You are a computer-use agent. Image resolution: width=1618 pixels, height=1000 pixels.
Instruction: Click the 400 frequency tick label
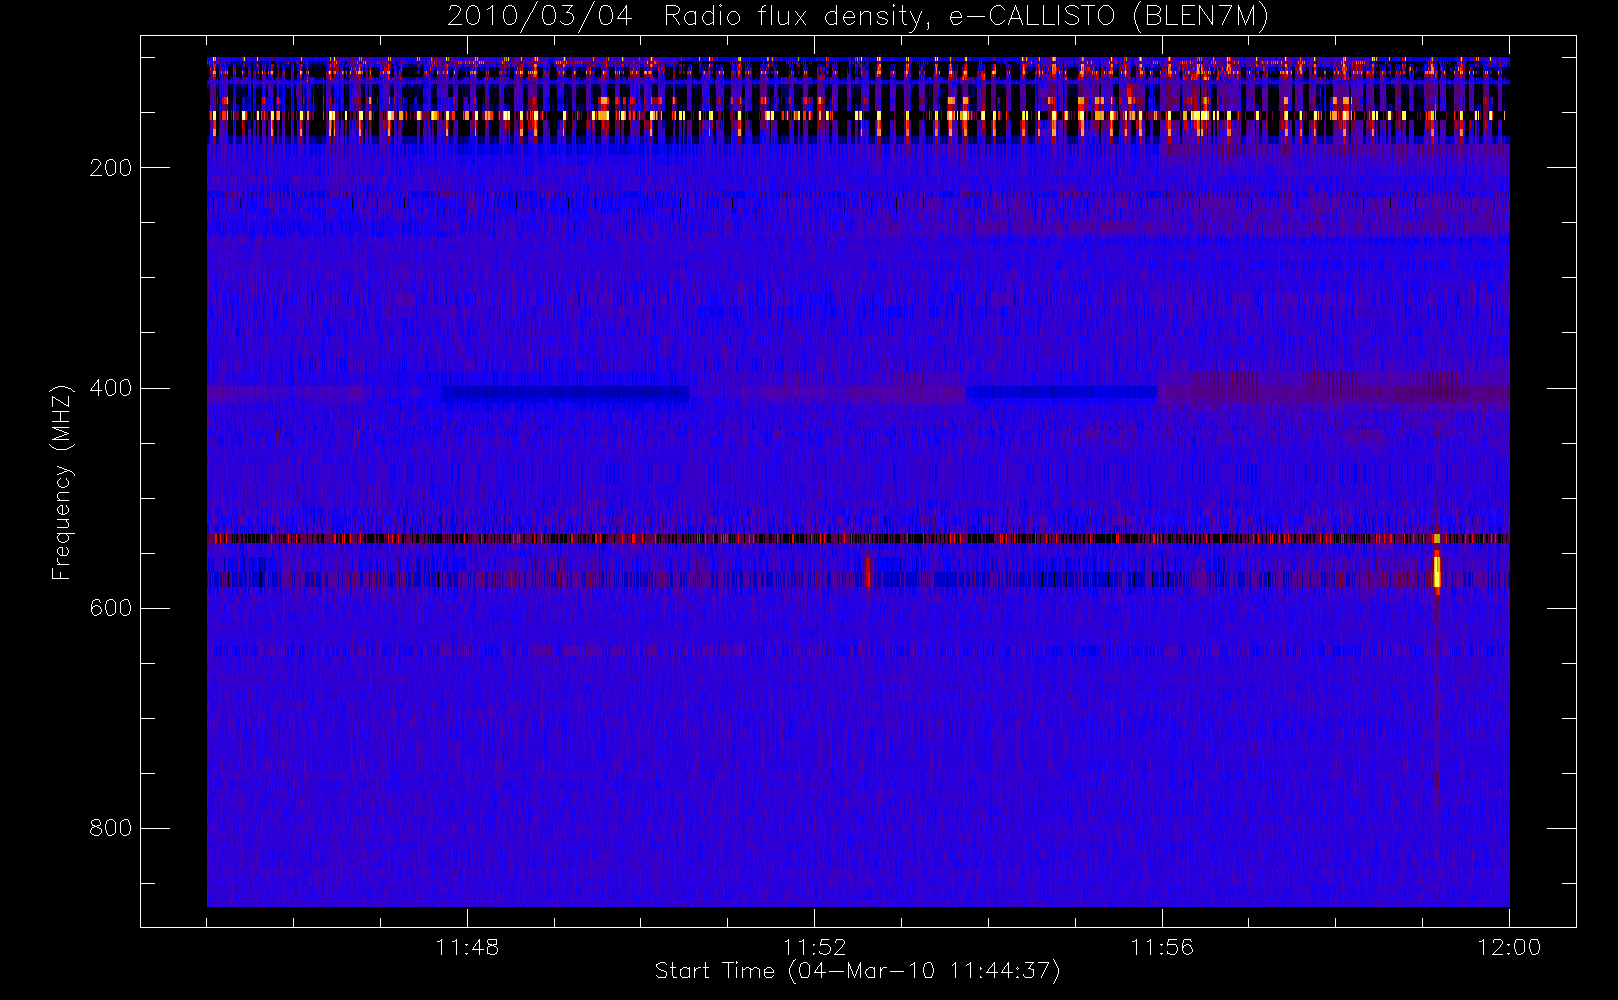[110, 388]
